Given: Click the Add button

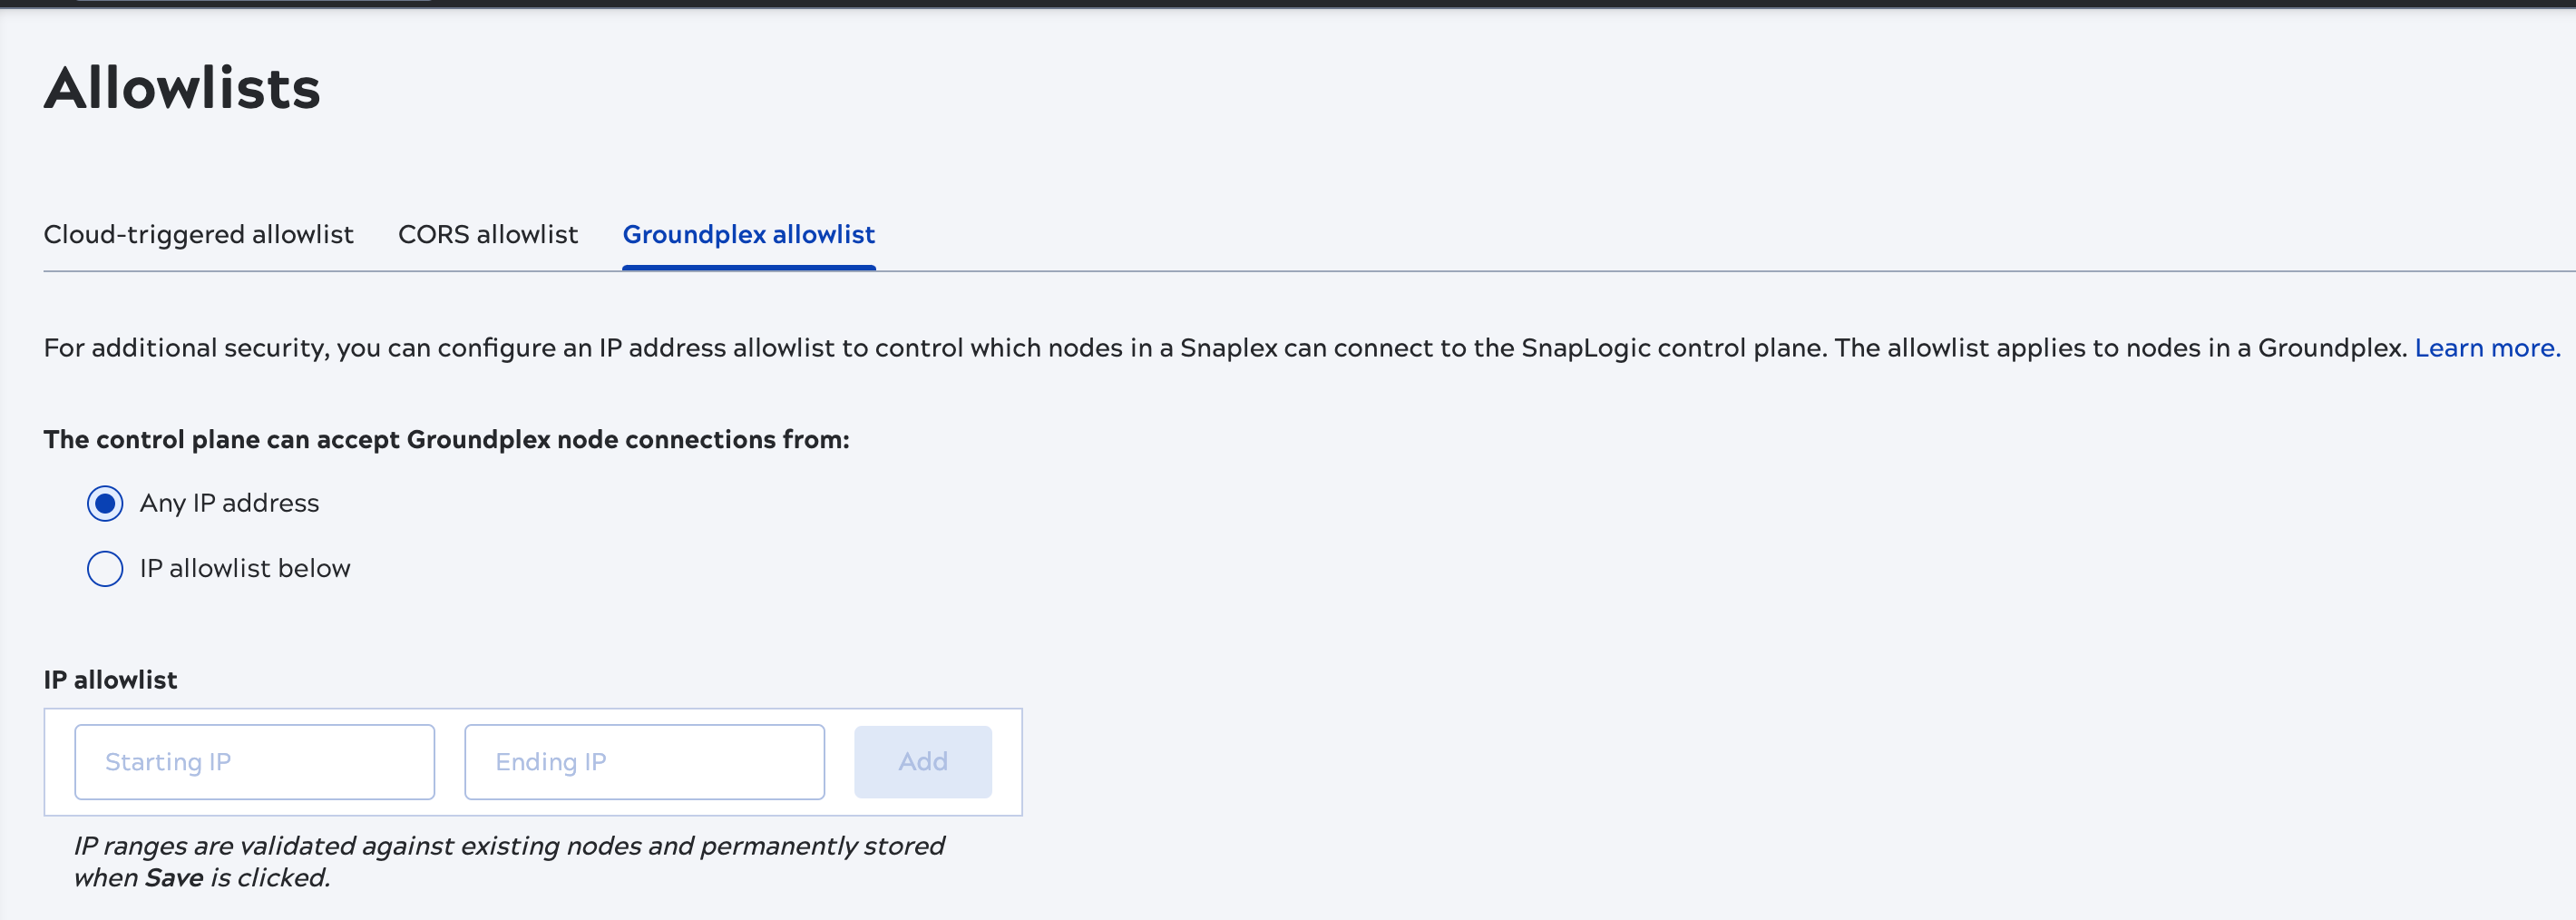Looking at the screenshot, I should 922,761.
